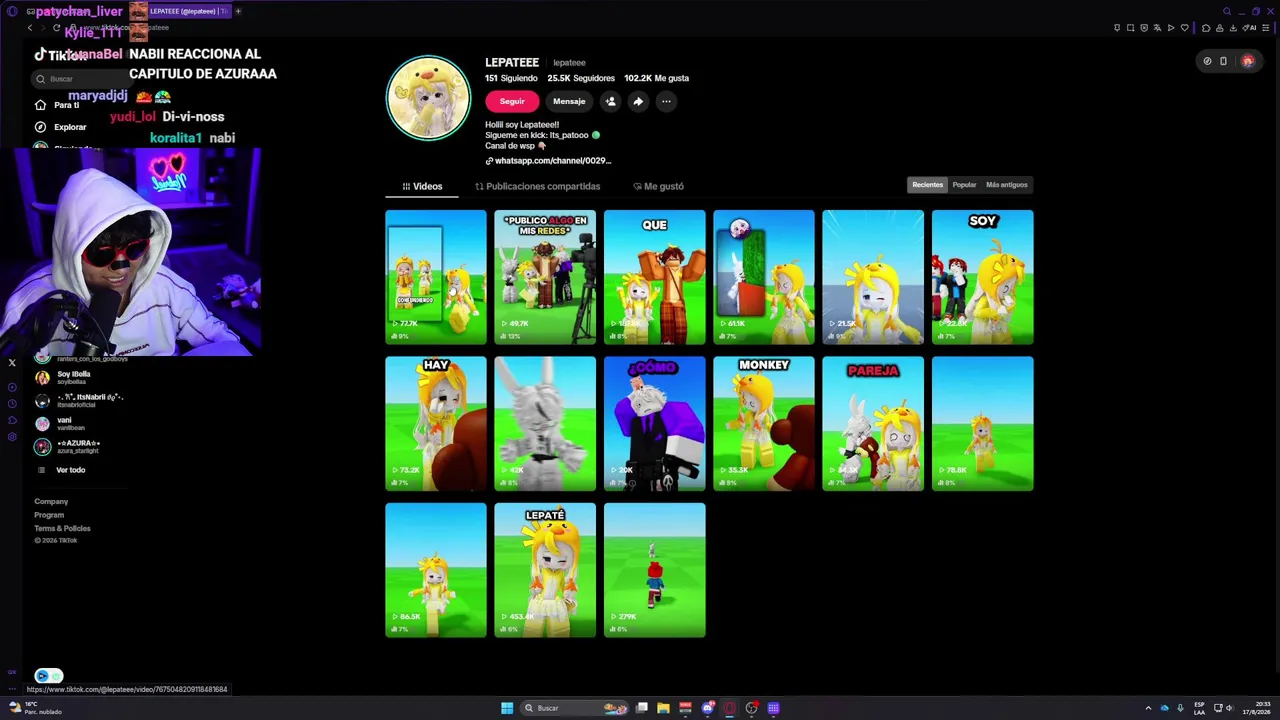Open Mensaje to message LEPATEEE
Viewport: 1280px width, 720px height.
(x=569, y=101)
